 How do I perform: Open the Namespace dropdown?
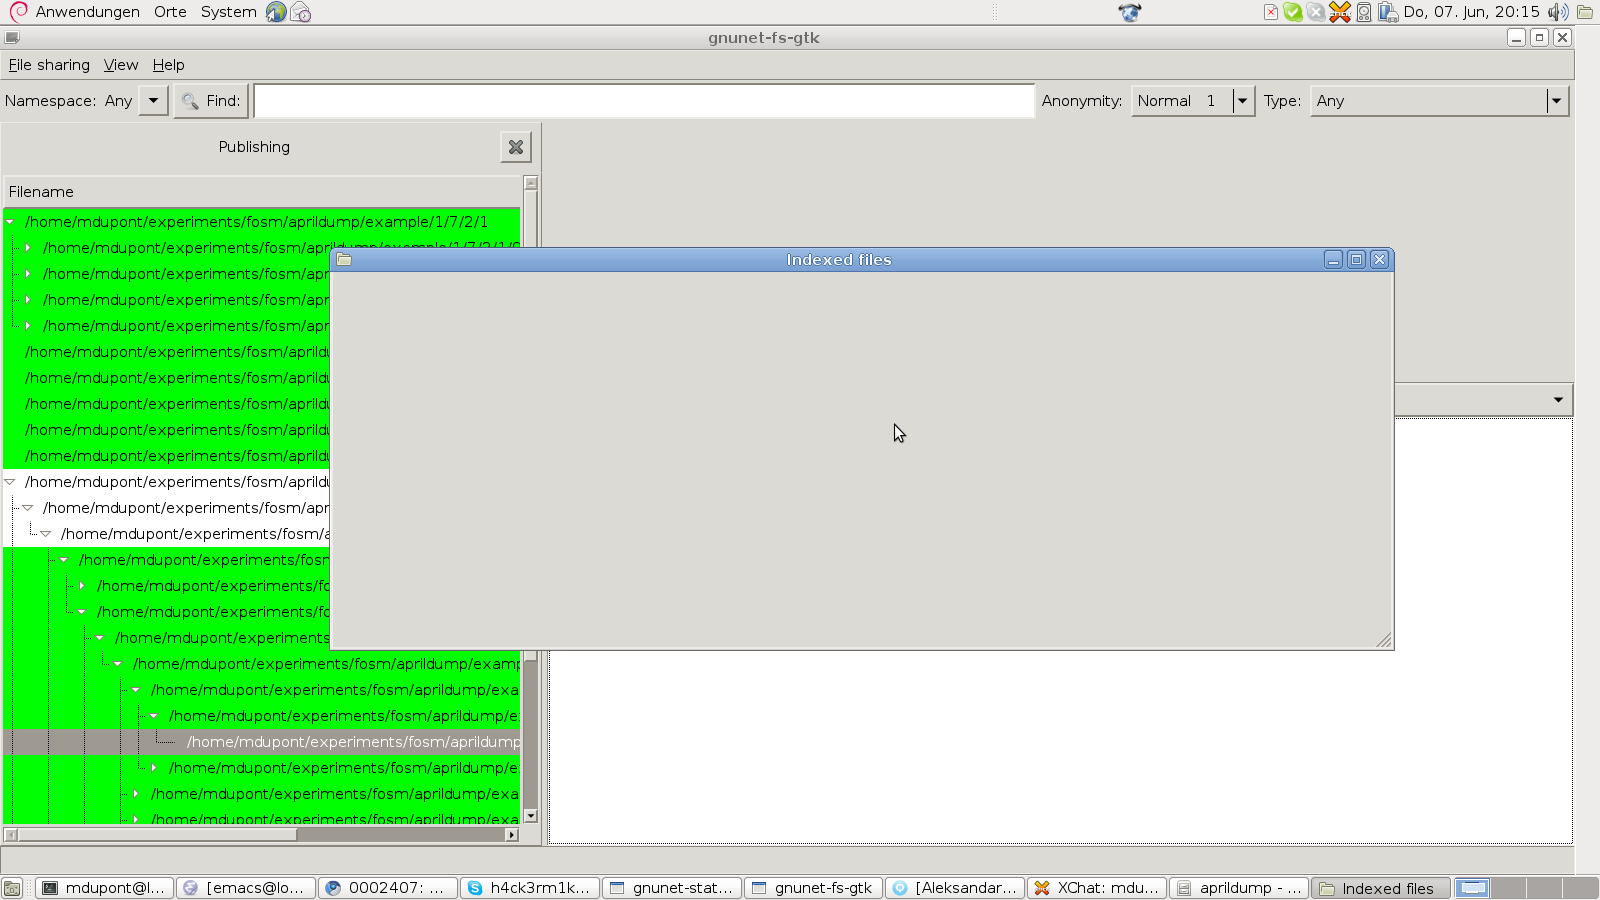153,101
